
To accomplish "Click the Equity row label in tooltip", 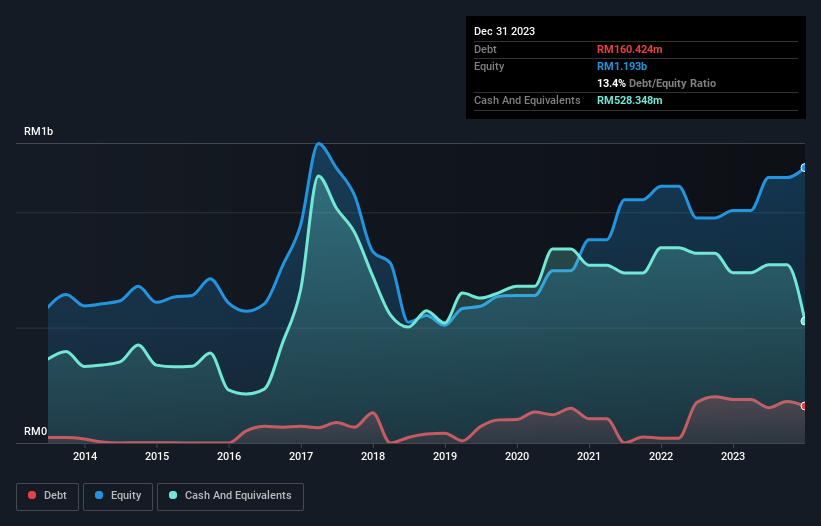I will [x=489, y=66].
